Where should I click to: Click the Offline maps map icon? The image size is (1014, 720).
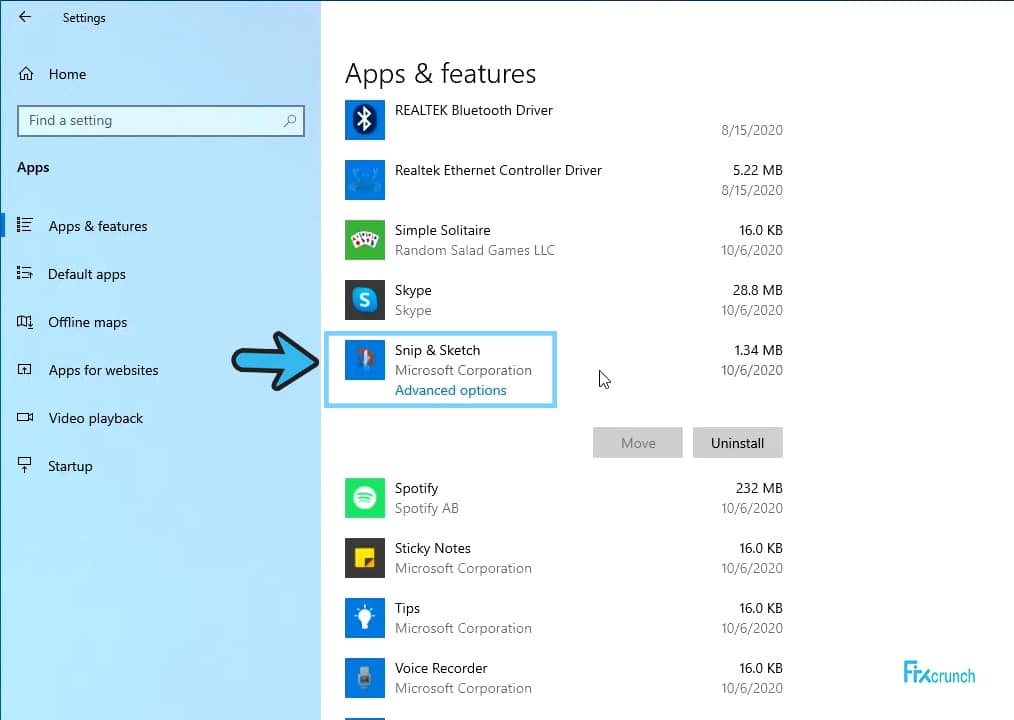(x=25, y=322)
